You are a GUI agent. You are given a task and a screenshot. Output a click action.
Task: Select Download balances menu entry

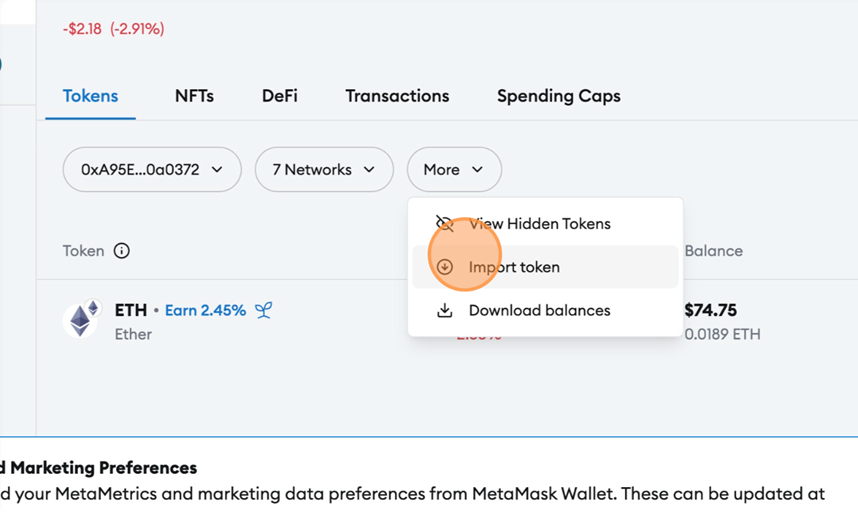click(x=545, y=310)
